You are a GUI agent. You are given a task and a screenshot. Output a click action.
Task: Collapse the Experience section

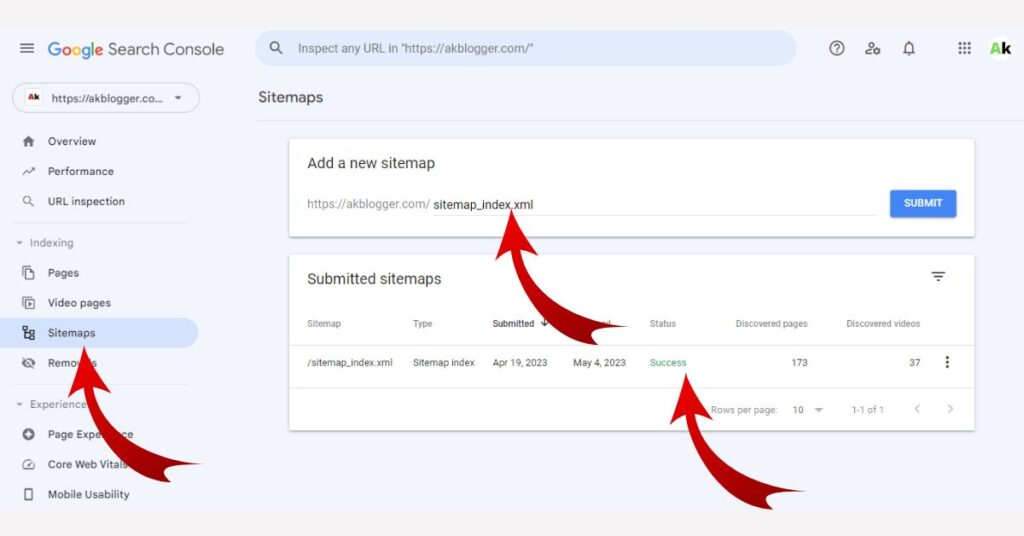[x=19, y=404]
